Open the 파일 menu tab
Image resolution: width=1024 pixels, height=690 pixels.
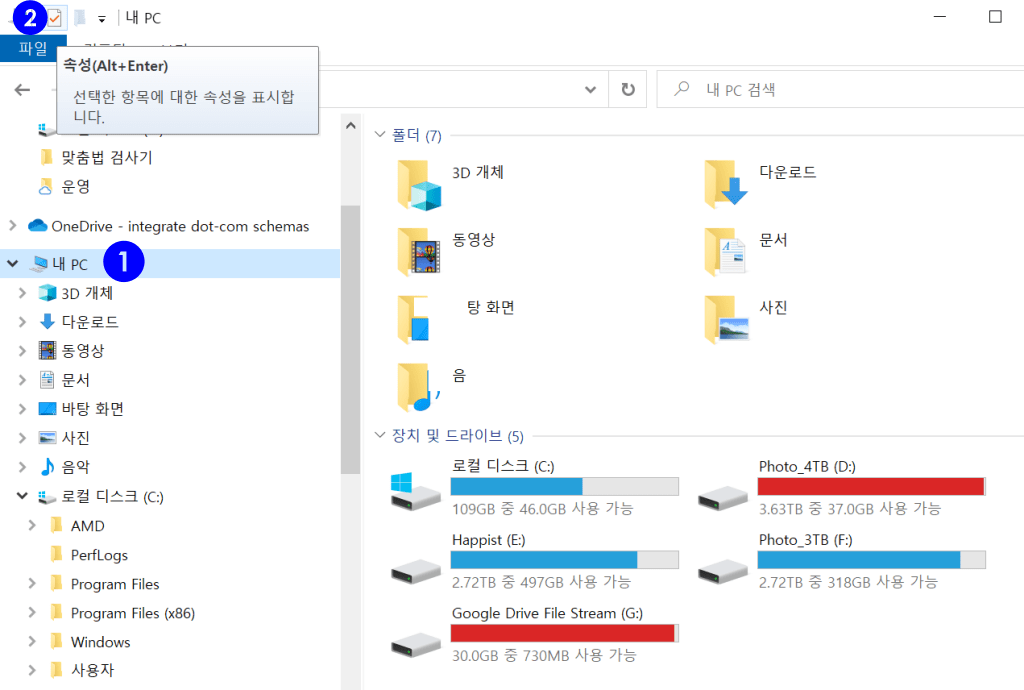(33, 47)
